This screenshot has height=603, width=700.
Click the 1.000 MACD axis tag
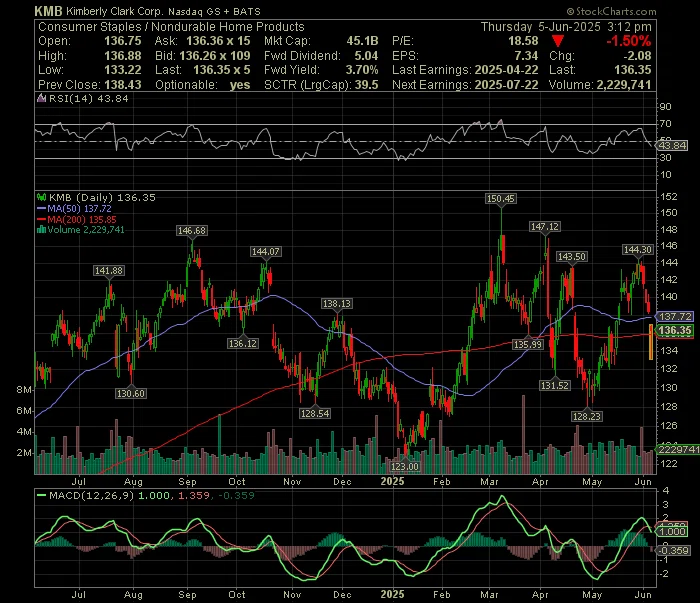[x=672, y=532]
